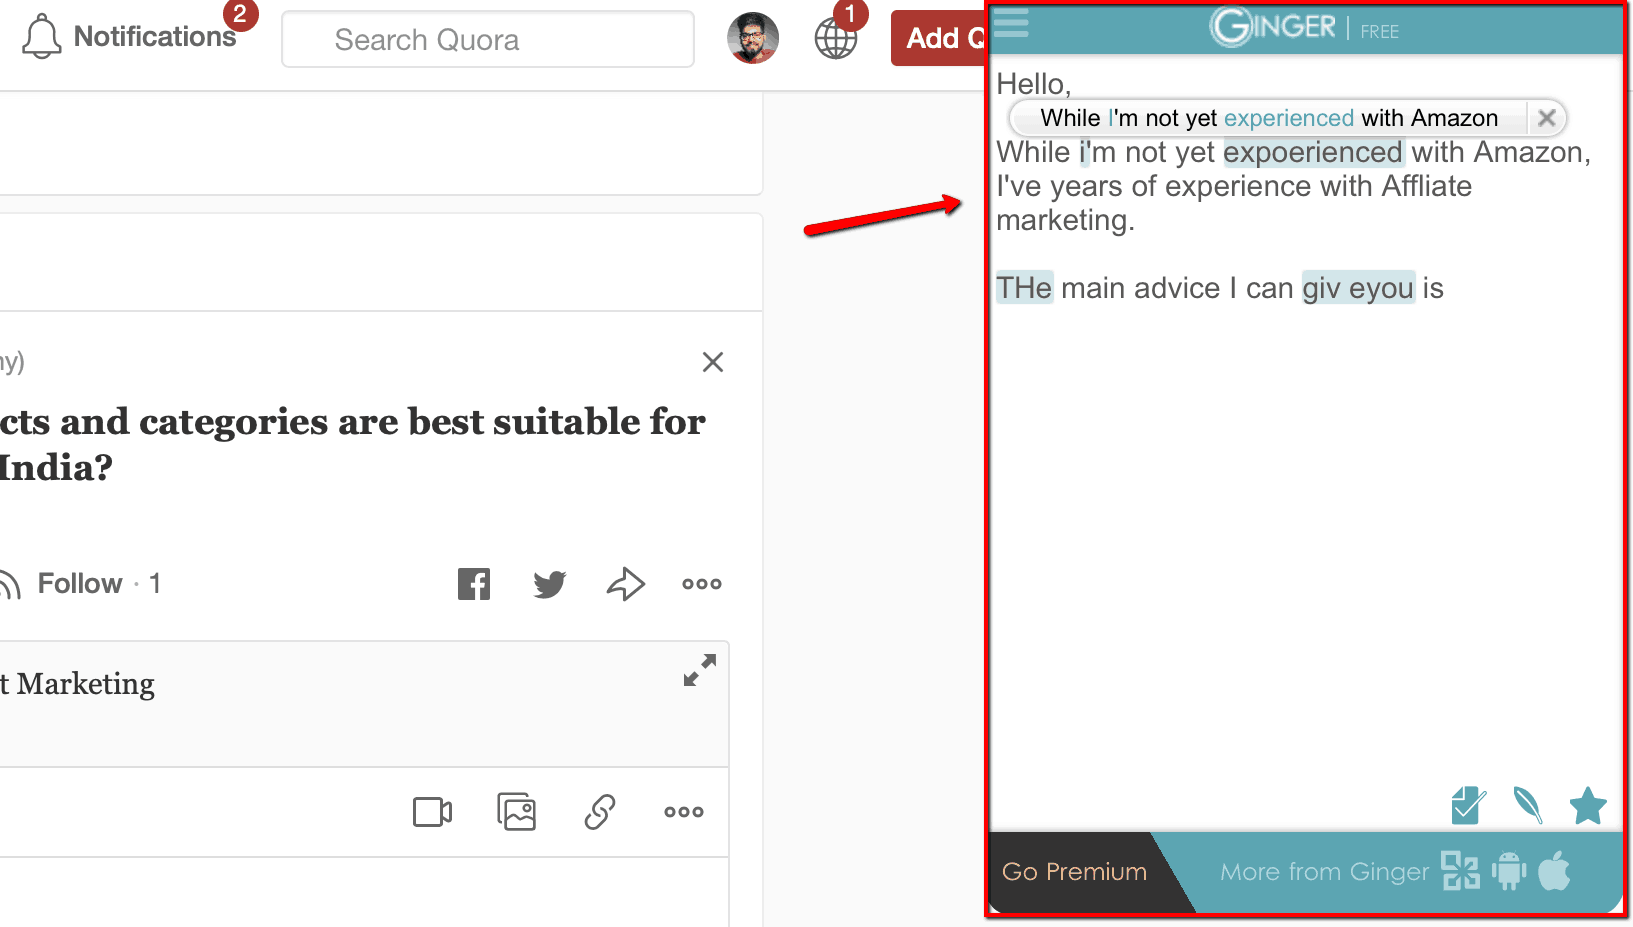Click Go Premium in Ginger

pyautogui.click(x=1074, y=872)
